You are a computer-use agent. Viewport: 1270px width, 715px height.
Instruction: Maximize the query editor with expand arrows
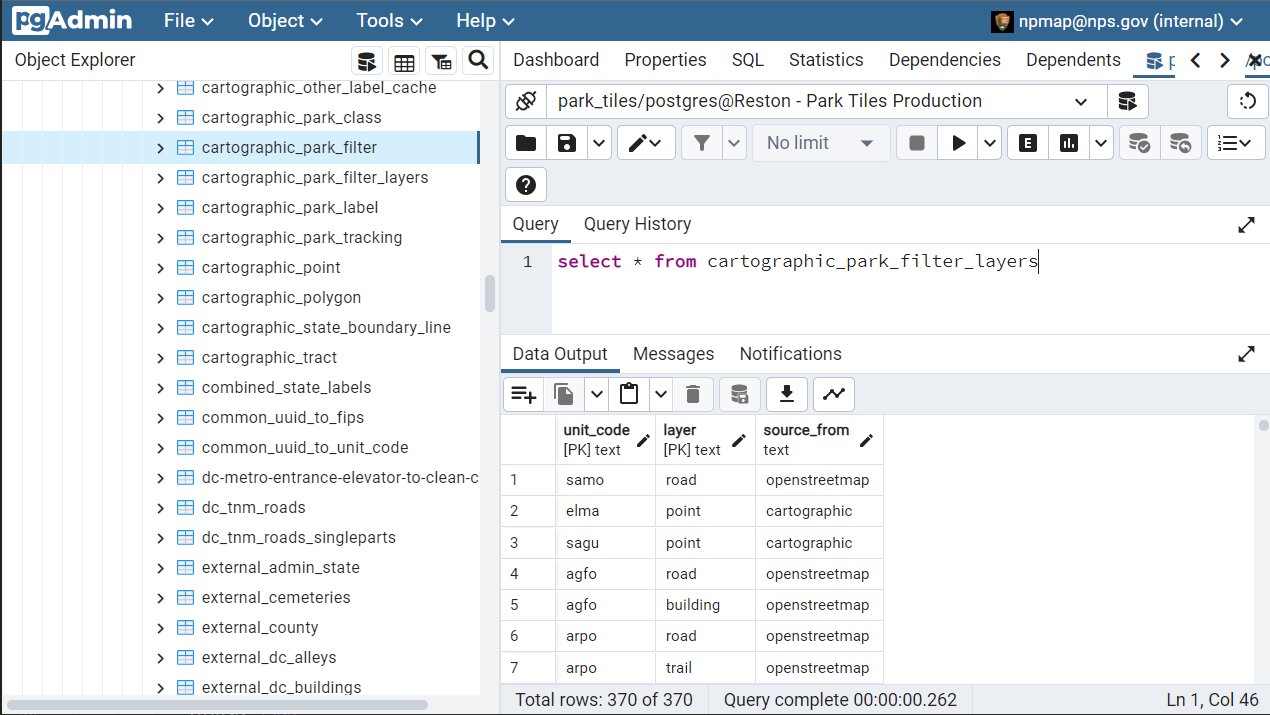click(1246, 225)
